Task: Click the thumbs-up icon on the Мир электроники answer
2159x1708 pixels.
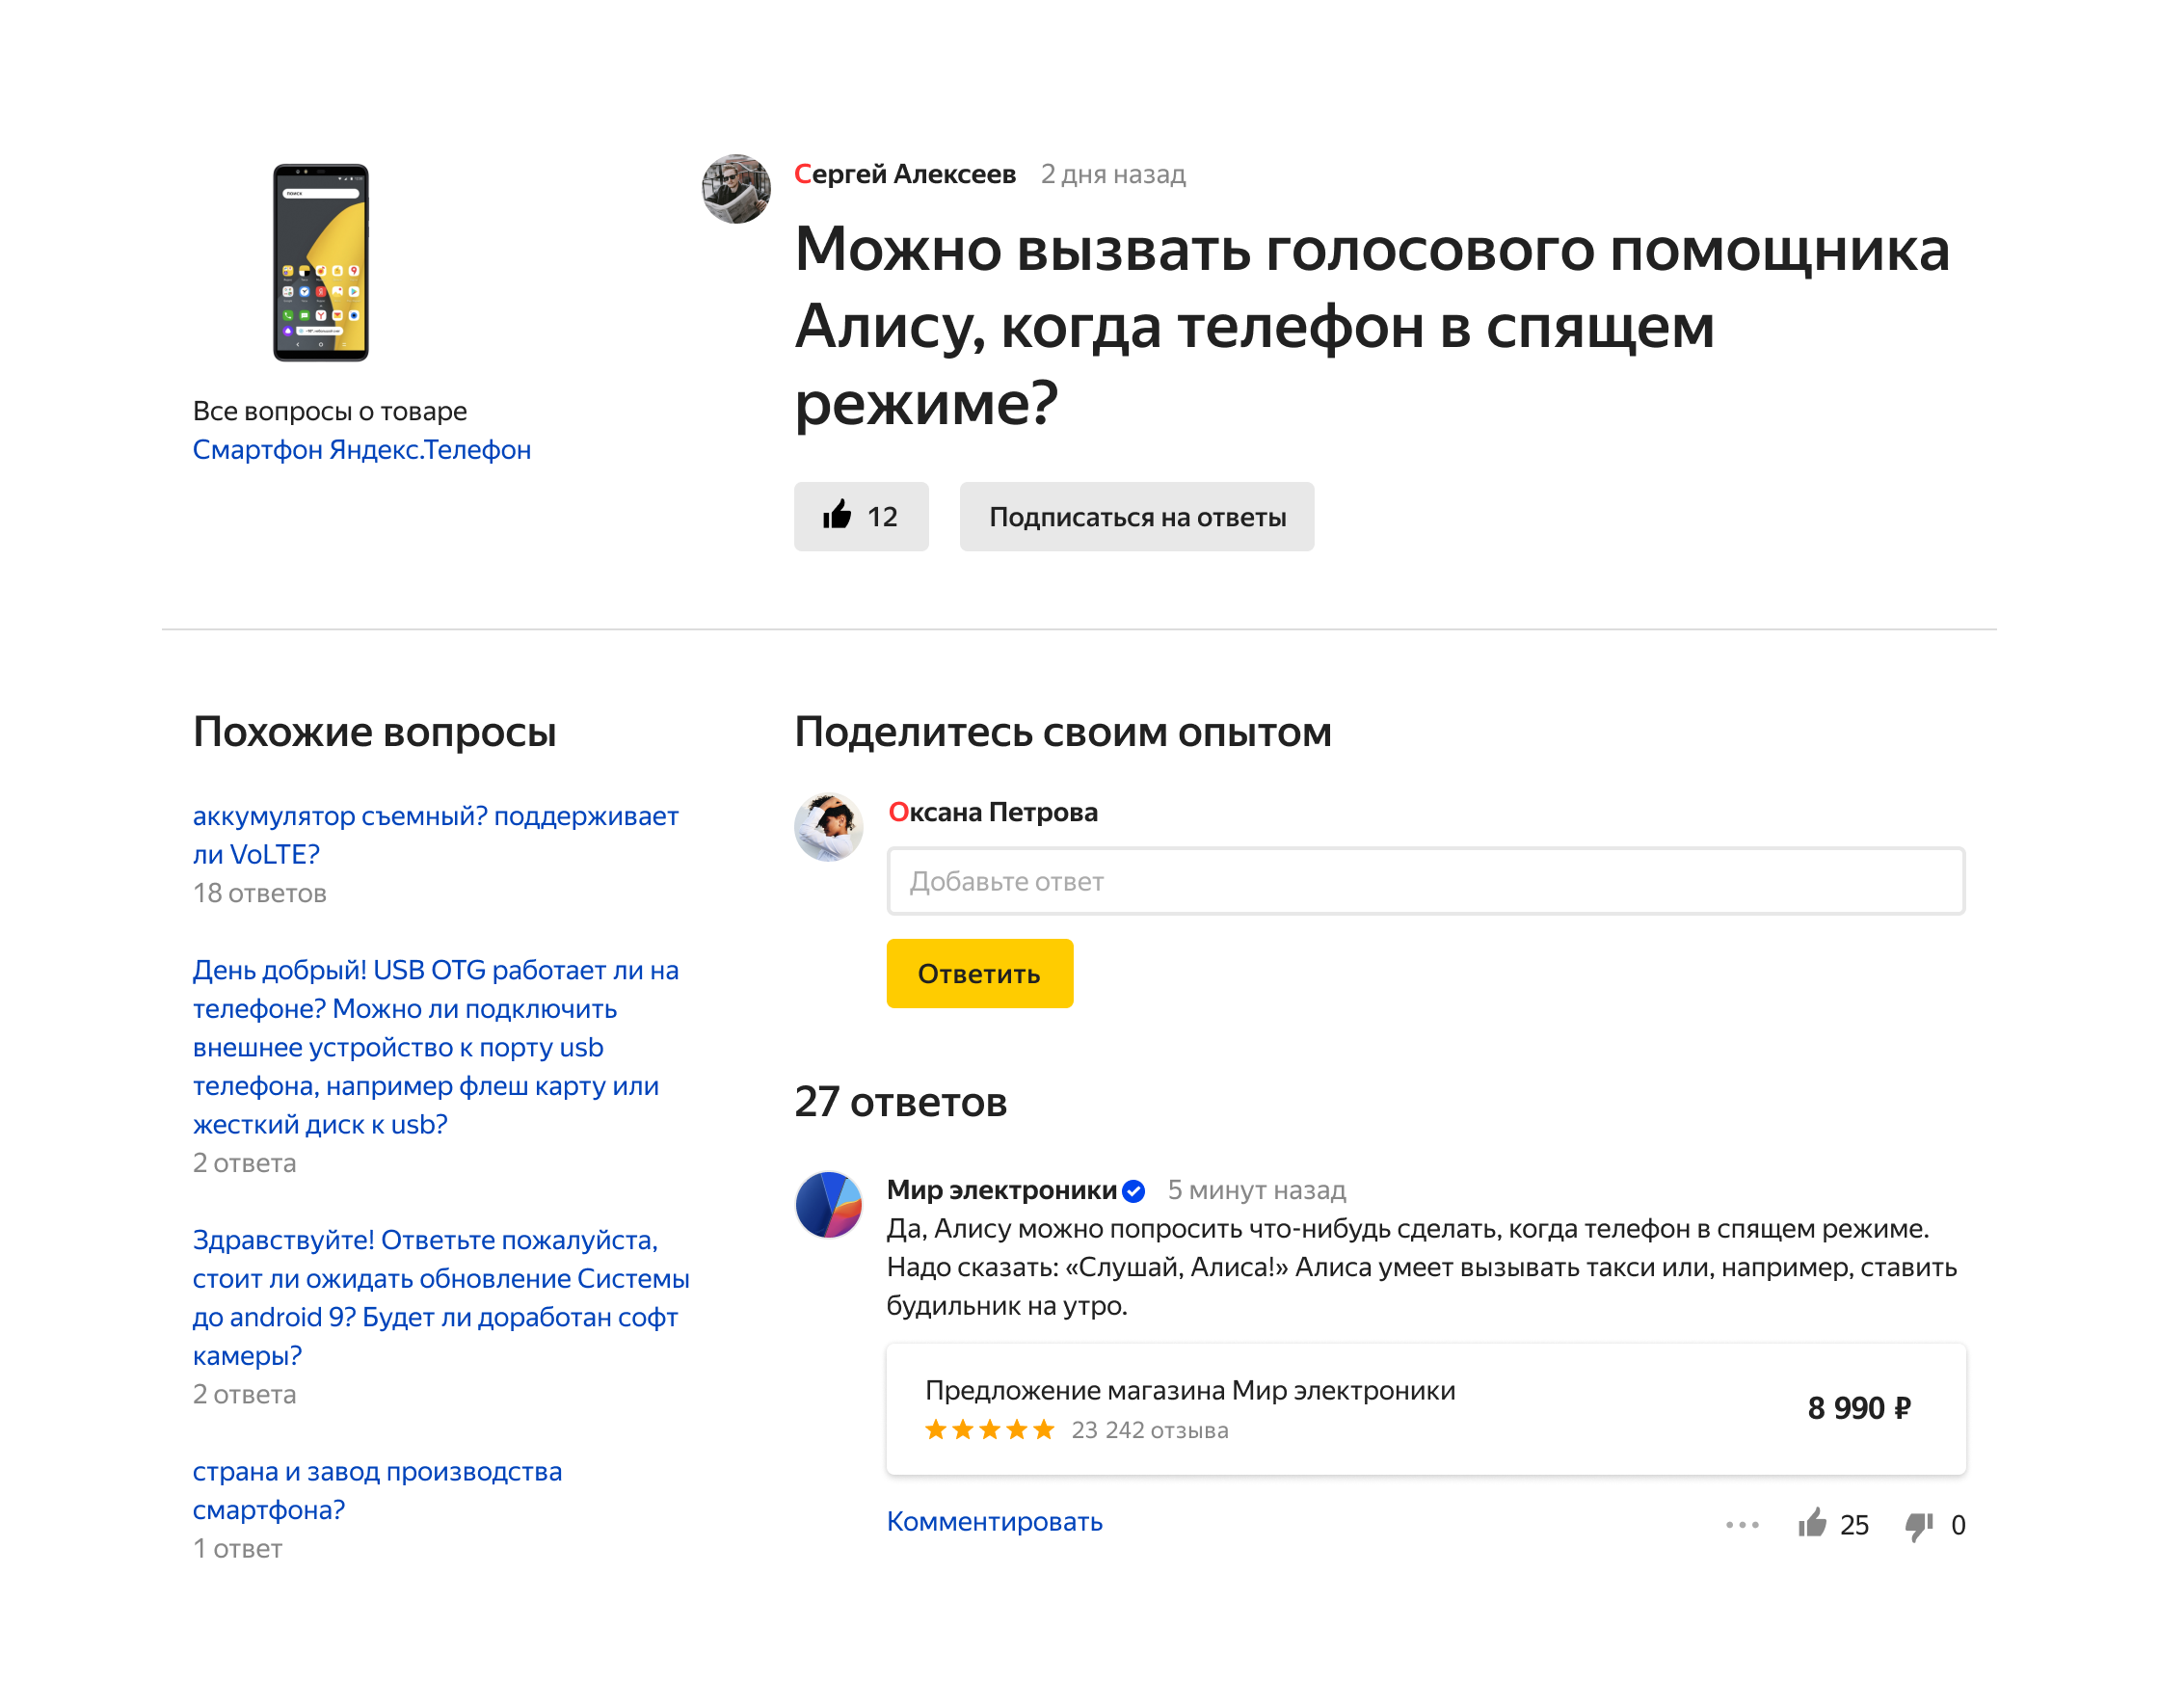Action: point(1811,1523)
